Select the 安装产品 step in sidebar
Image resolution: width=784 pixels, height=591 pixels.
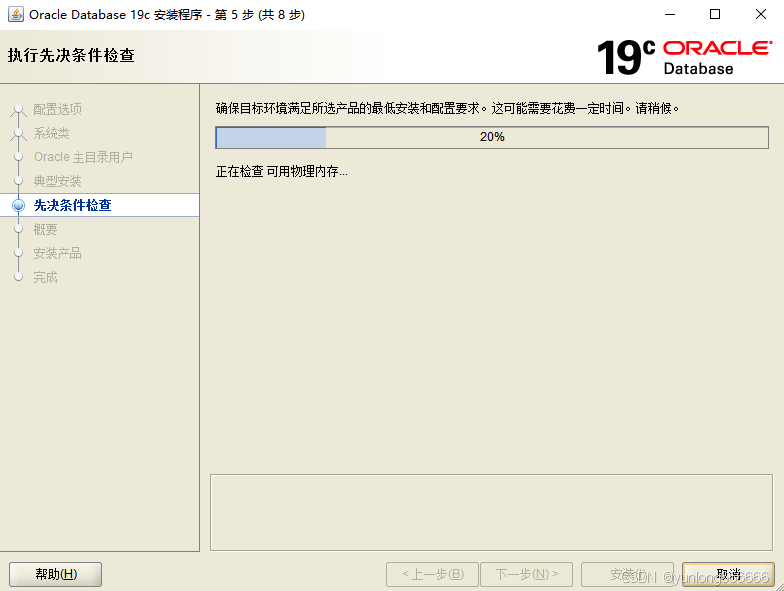58,253
